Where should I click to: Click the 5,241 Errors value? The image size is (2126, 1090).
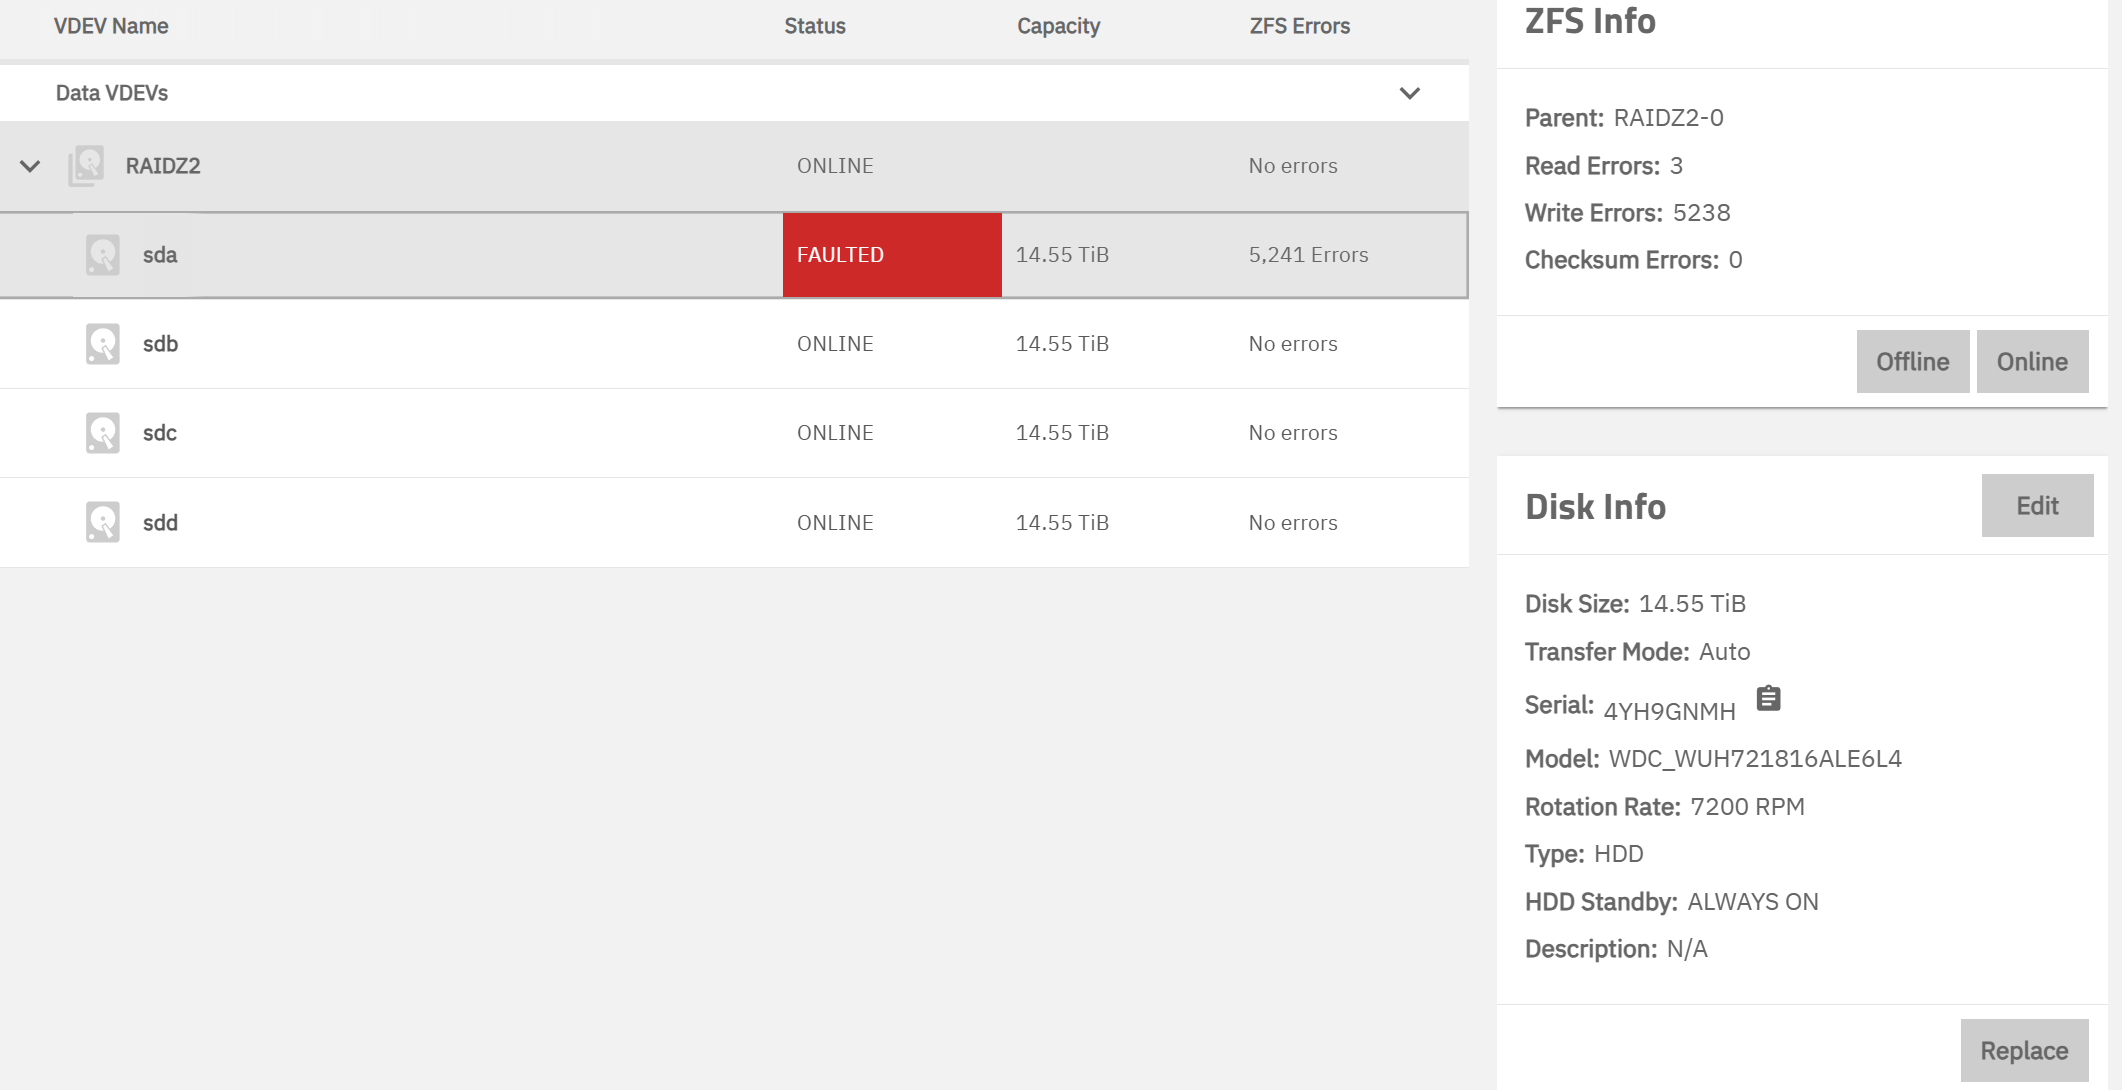[x=1308, y=255]
